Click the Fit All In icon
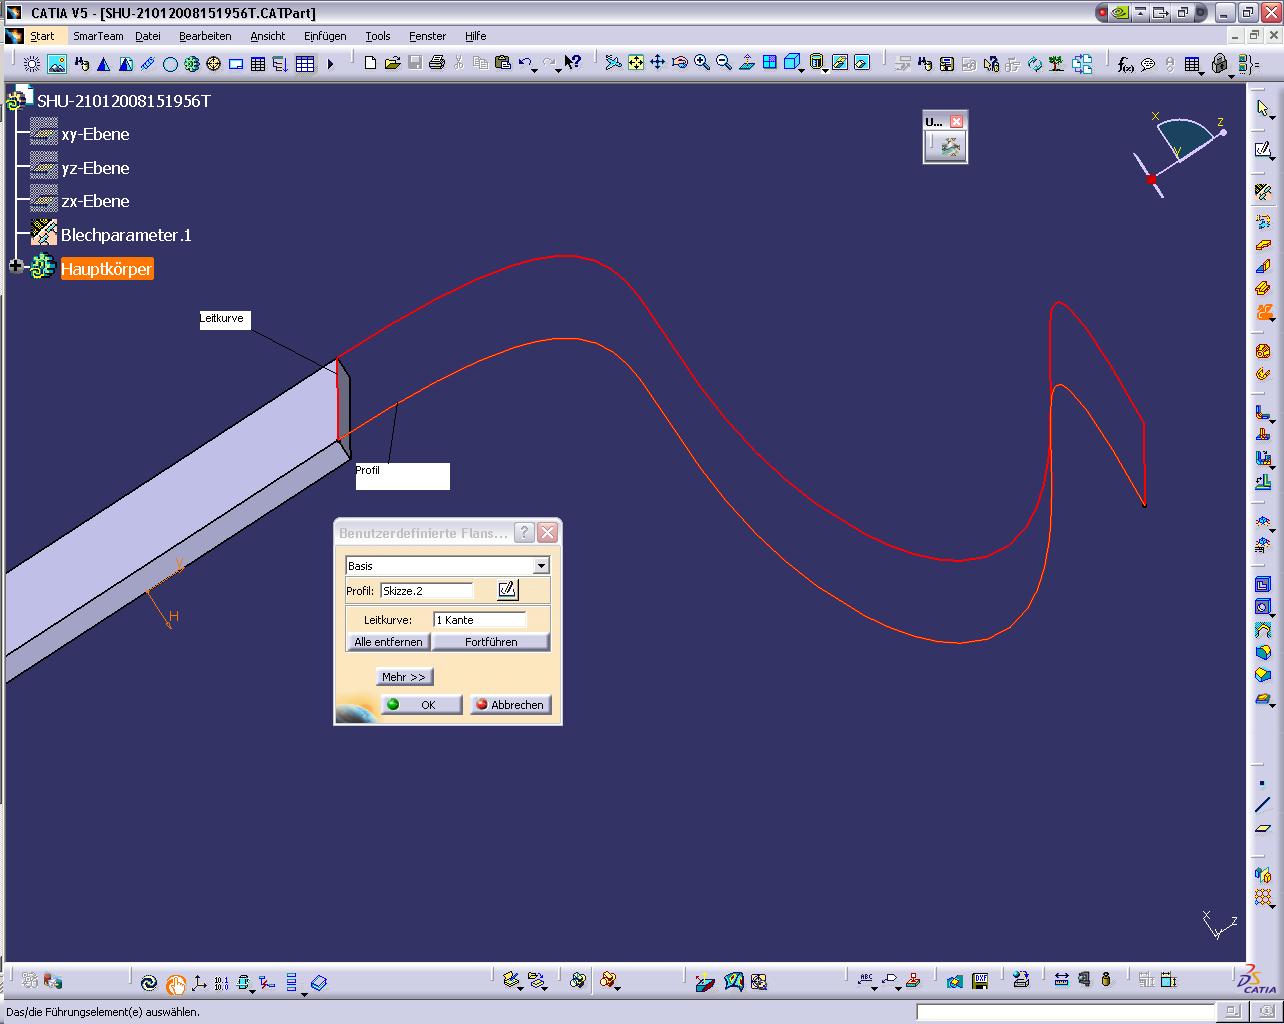Image resolution: width=1284 pixels, height=1024 pixels. (x=636, y=63)
